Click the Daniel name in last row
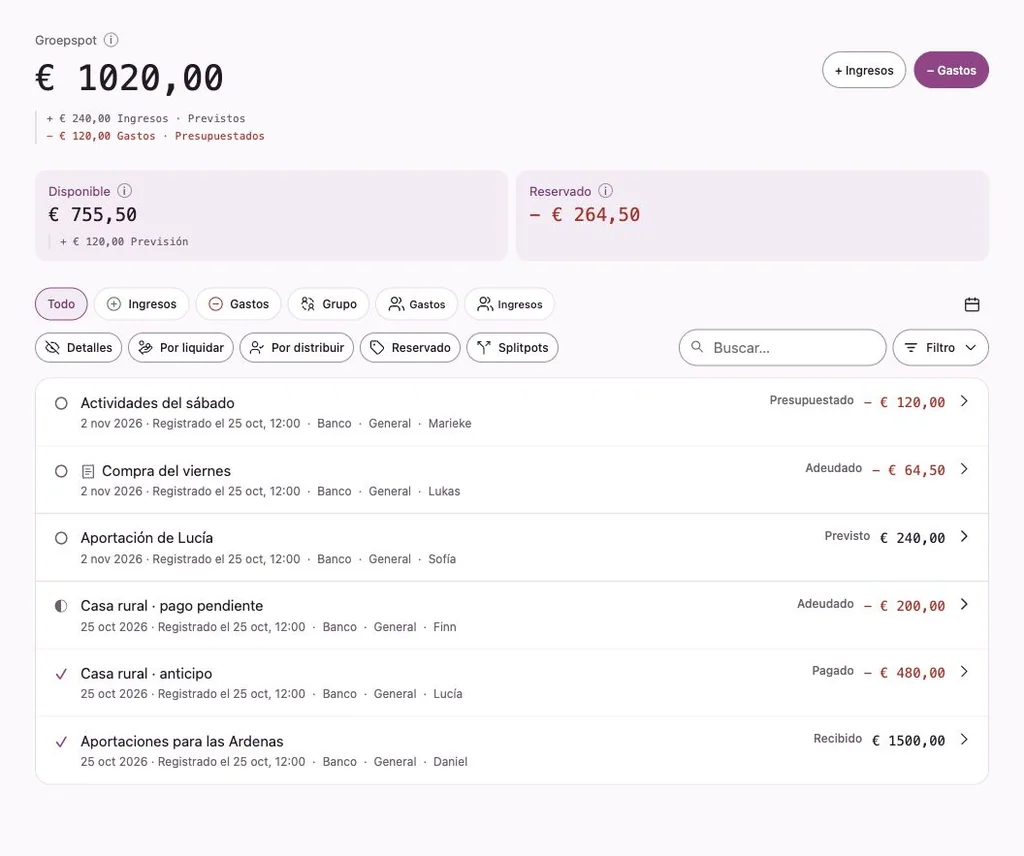This screenshot has width=1024, height=856. point(451,761)
